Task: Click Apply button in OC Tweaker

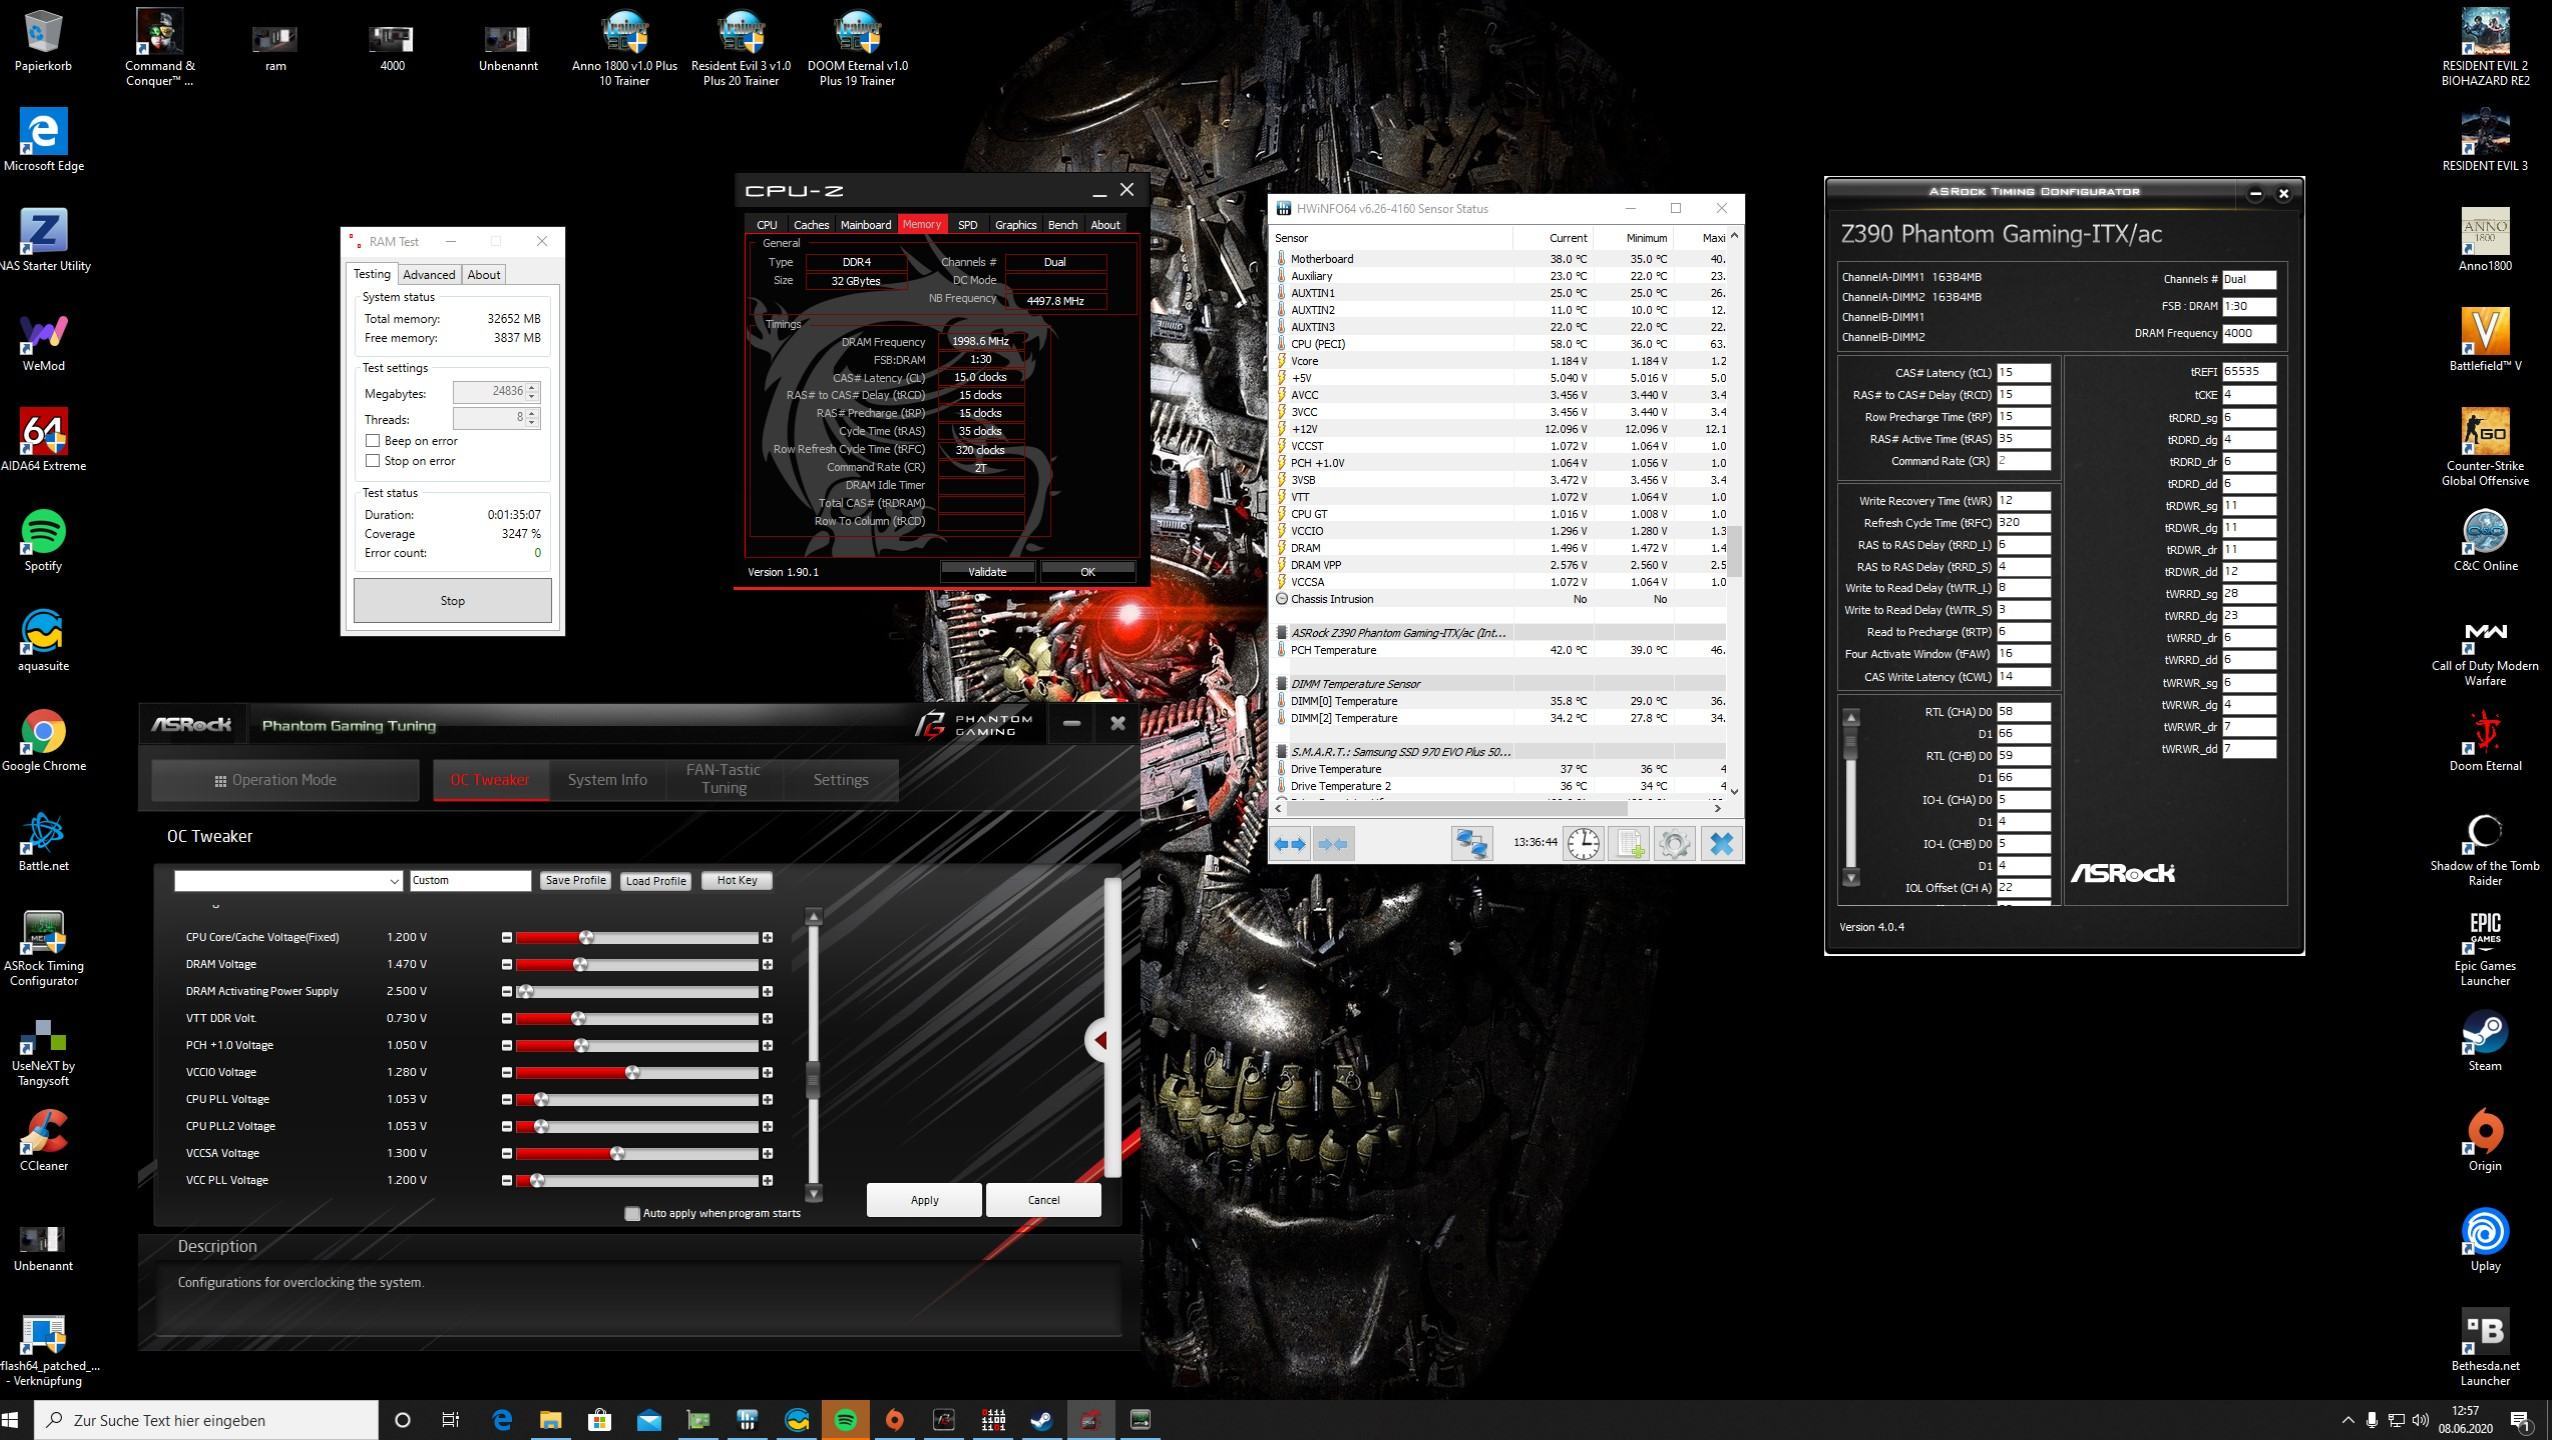Action: pyautogui.click(x=924, y=1200)
